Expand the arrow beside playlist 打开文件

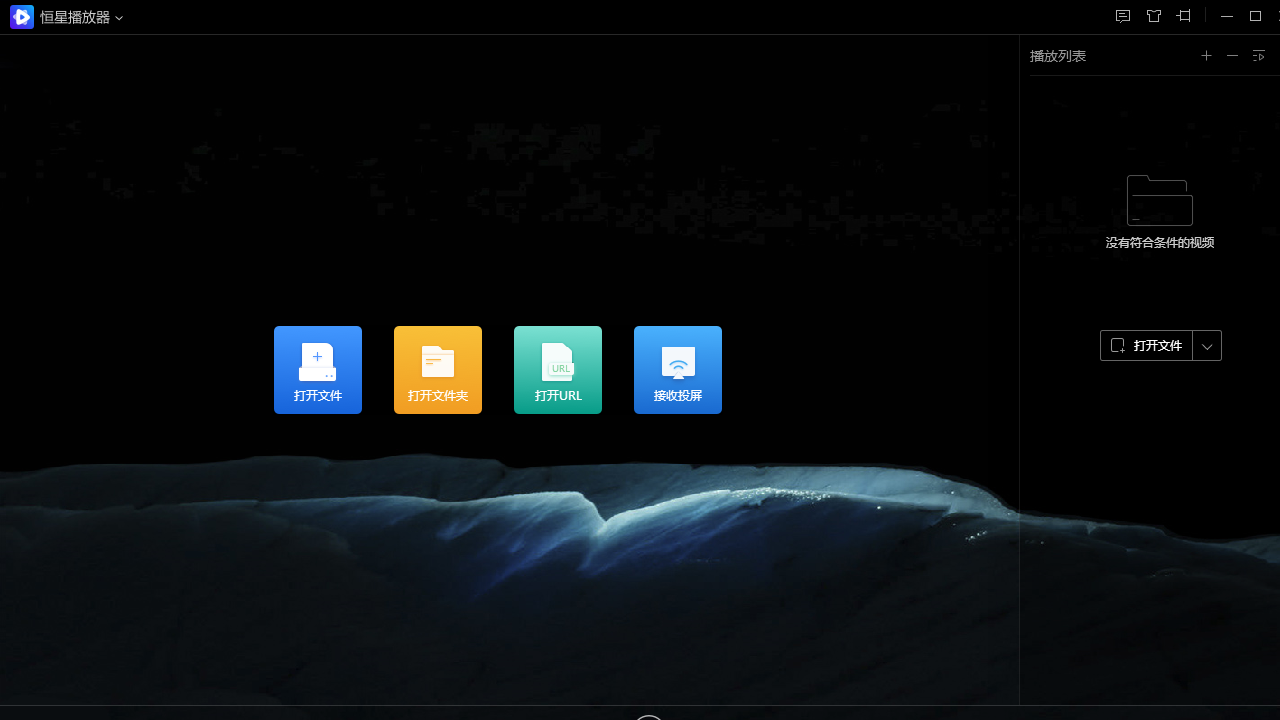1207,346
